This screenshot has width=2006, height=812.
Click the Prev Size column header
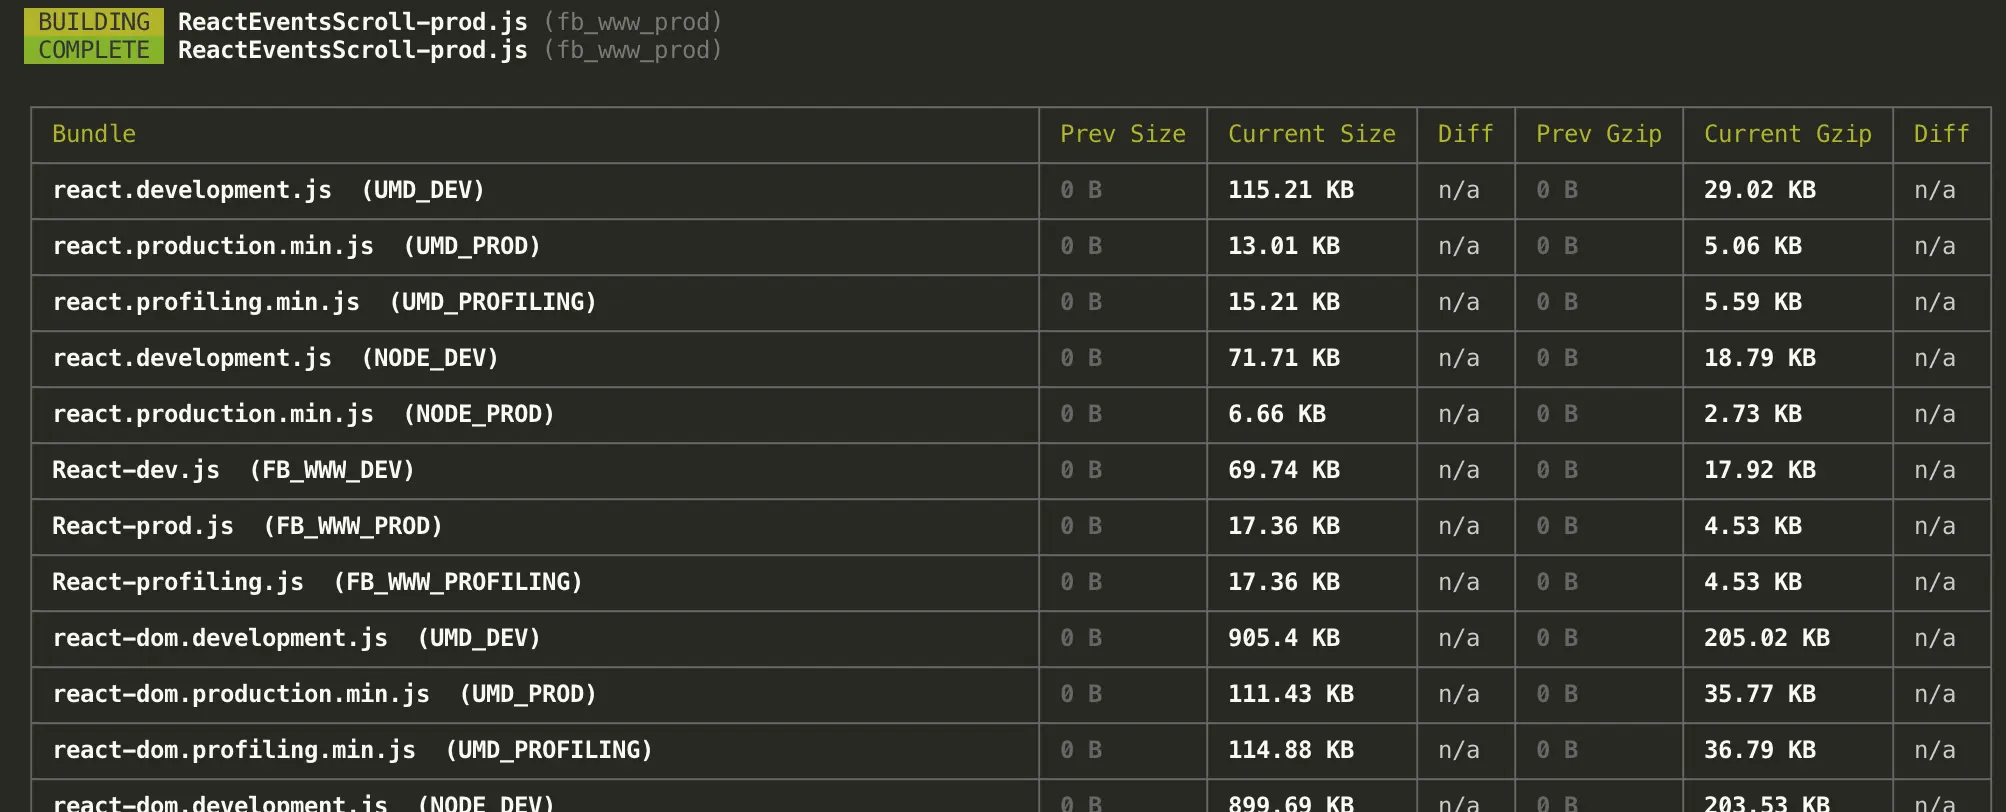pos(1123,134)
